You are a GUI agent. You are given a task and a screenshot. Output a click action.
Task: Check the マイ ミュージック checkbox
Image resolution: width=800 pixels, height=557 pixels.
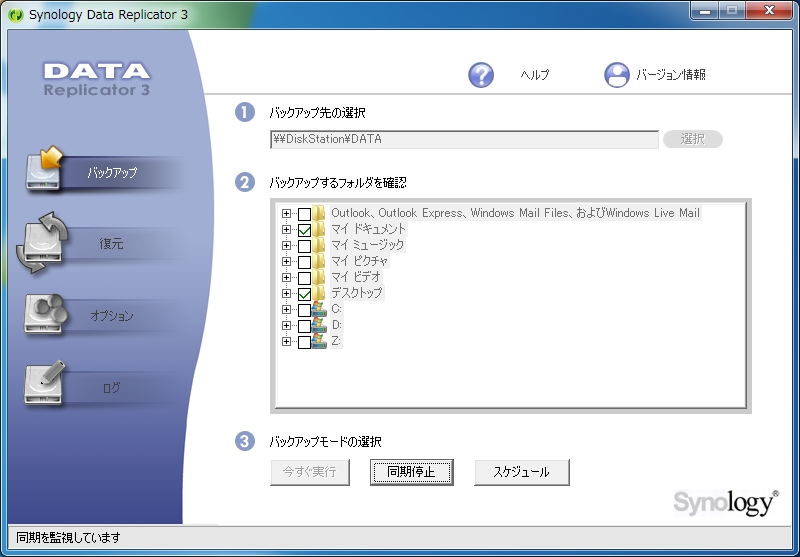tap(304, 246)
